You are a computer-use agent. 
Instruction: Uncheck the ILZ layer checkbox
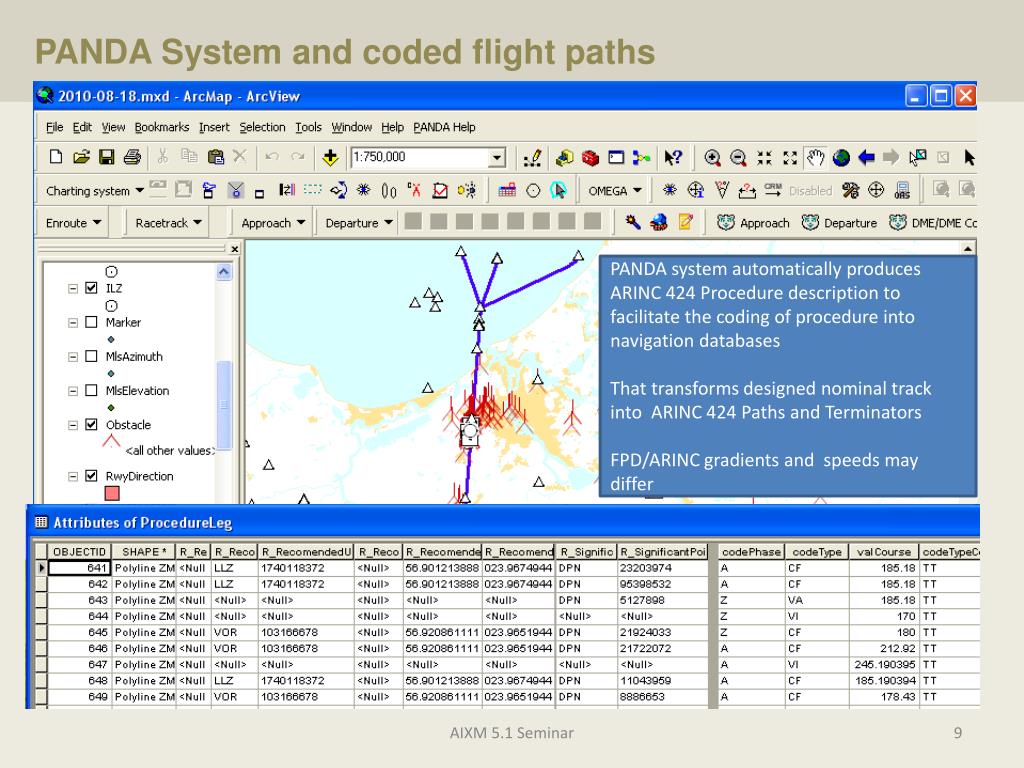point(91,288)
